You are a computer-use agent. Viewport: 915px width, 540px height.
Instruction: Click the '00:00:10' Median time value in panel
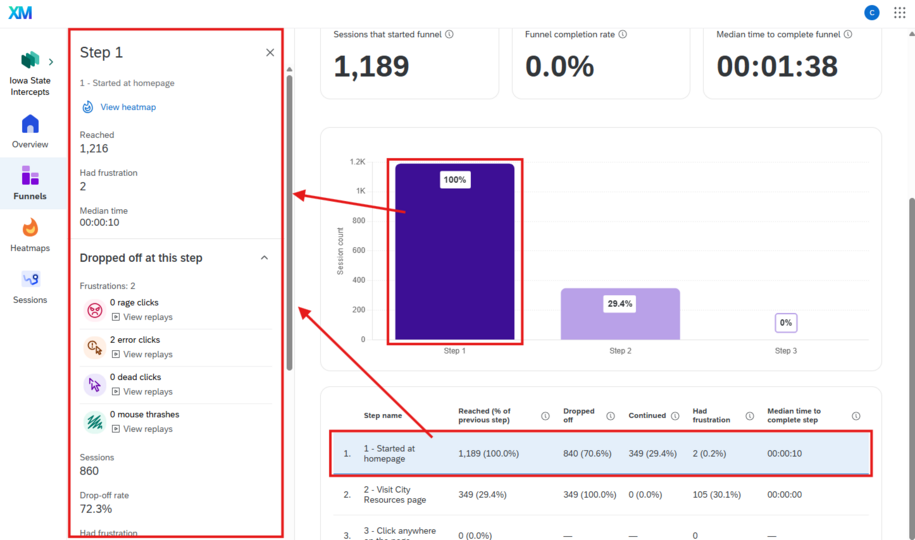99,222
